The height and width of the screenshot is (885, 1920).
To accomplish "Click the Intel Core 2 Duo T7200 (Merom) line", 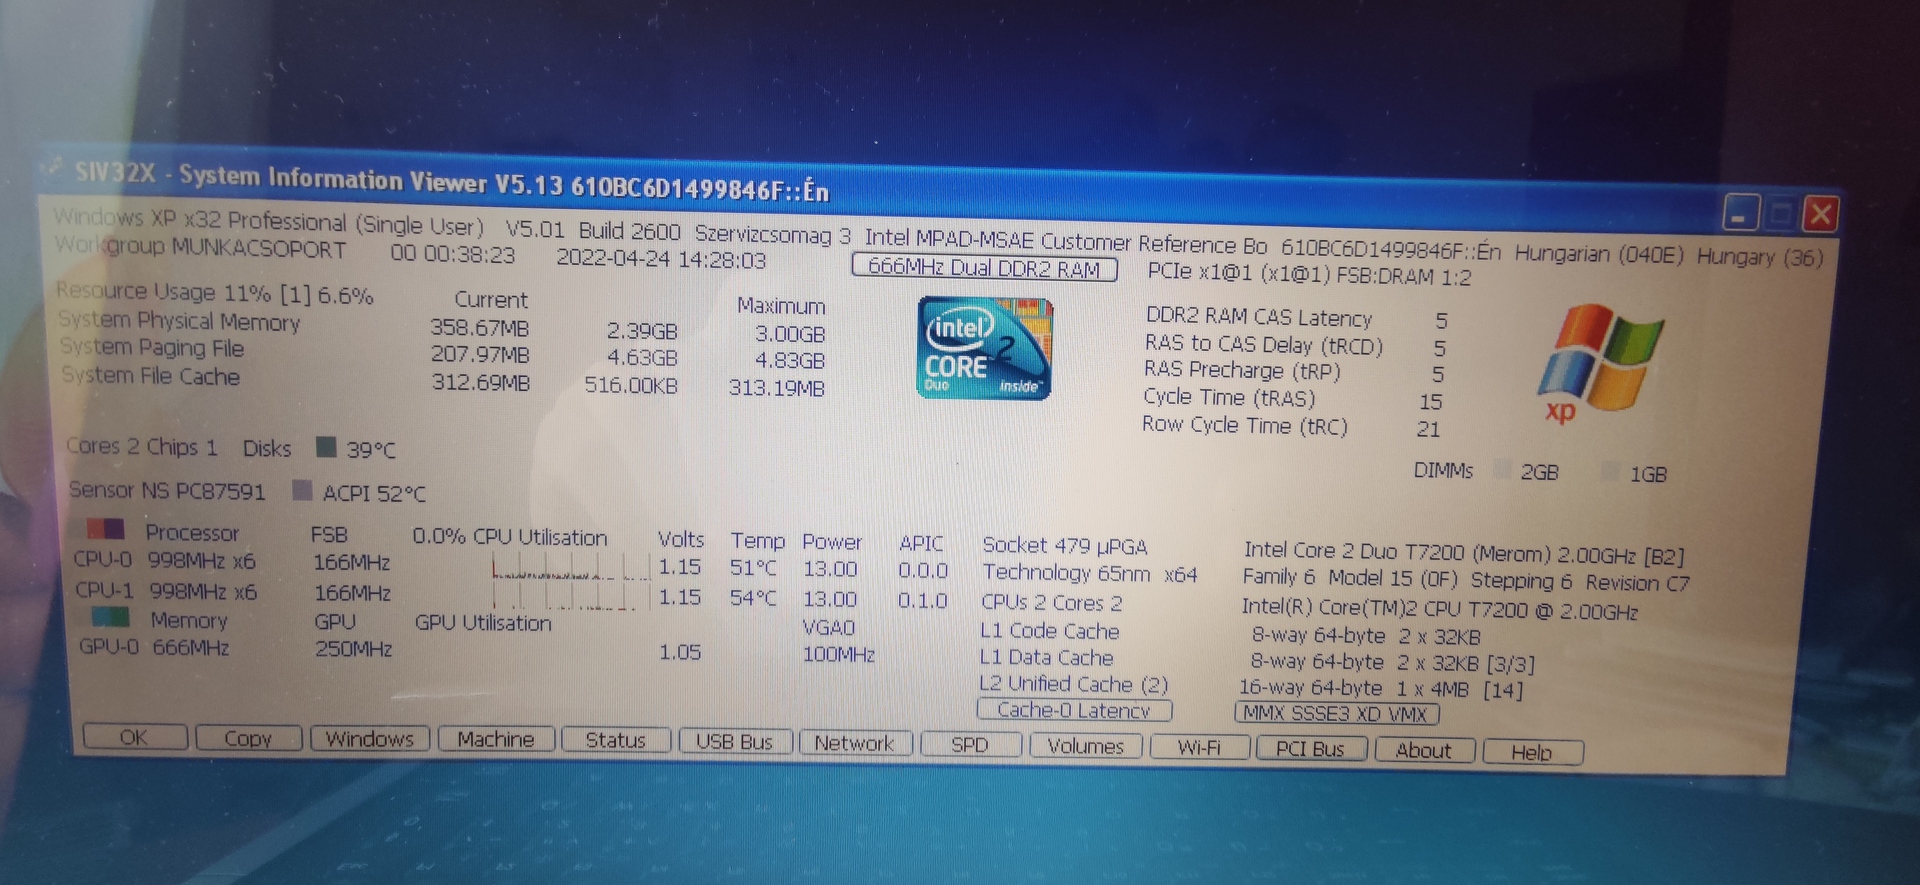I will tap(1464, 553).
